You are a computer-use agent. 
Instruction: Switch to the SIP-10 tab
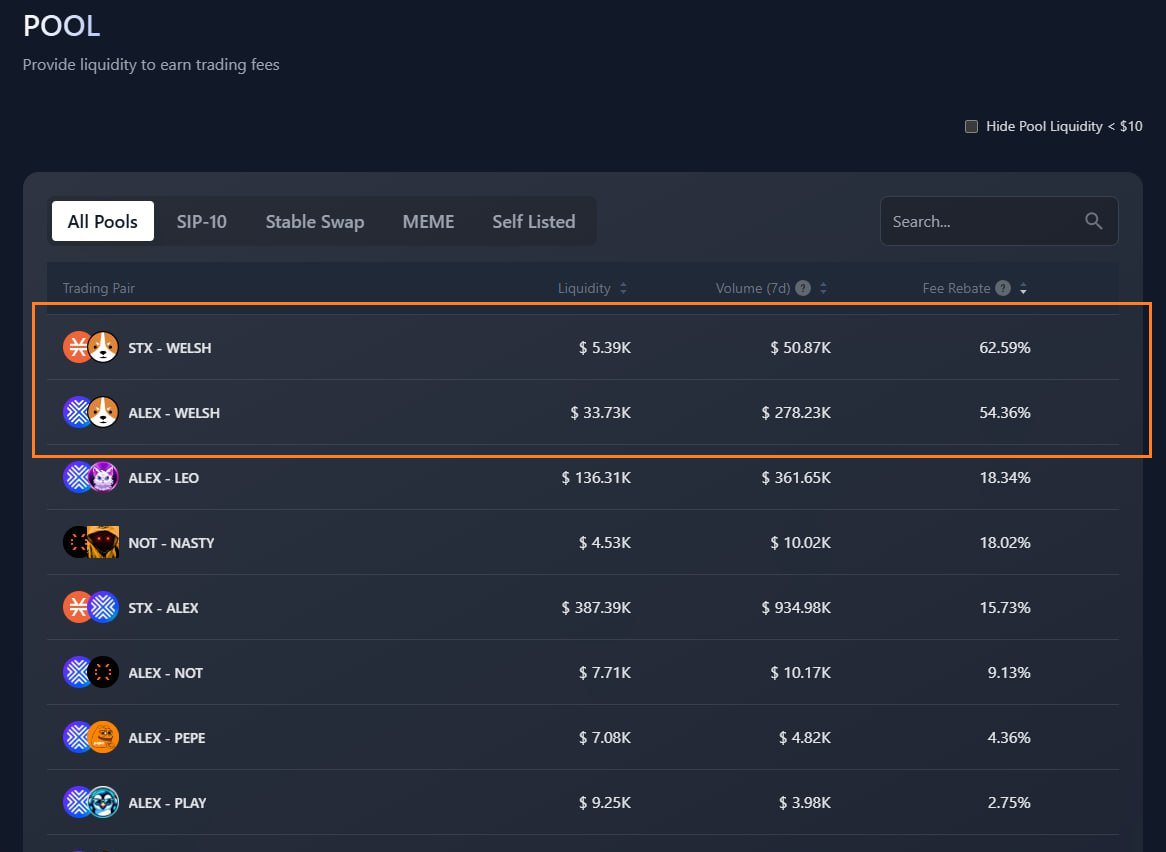point(202,221)
